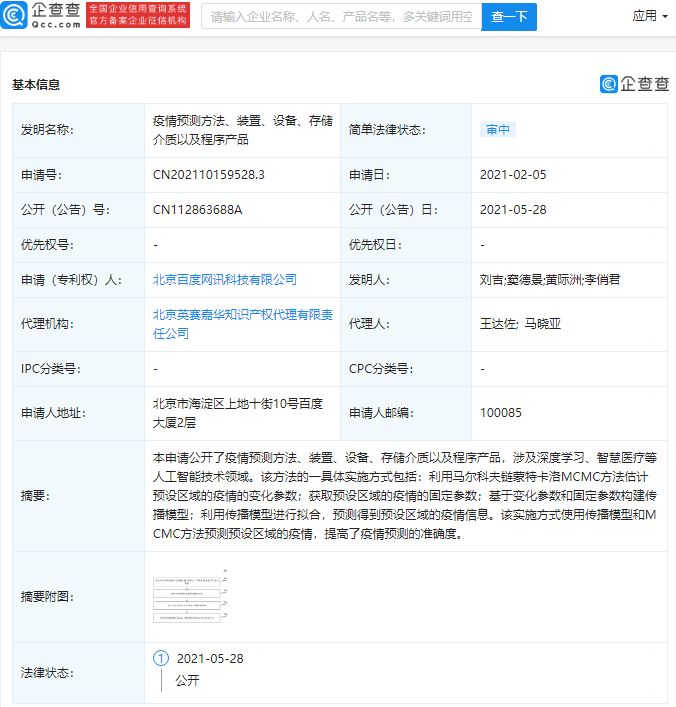Click the CPC分类号 label

(x=381, y=369)
